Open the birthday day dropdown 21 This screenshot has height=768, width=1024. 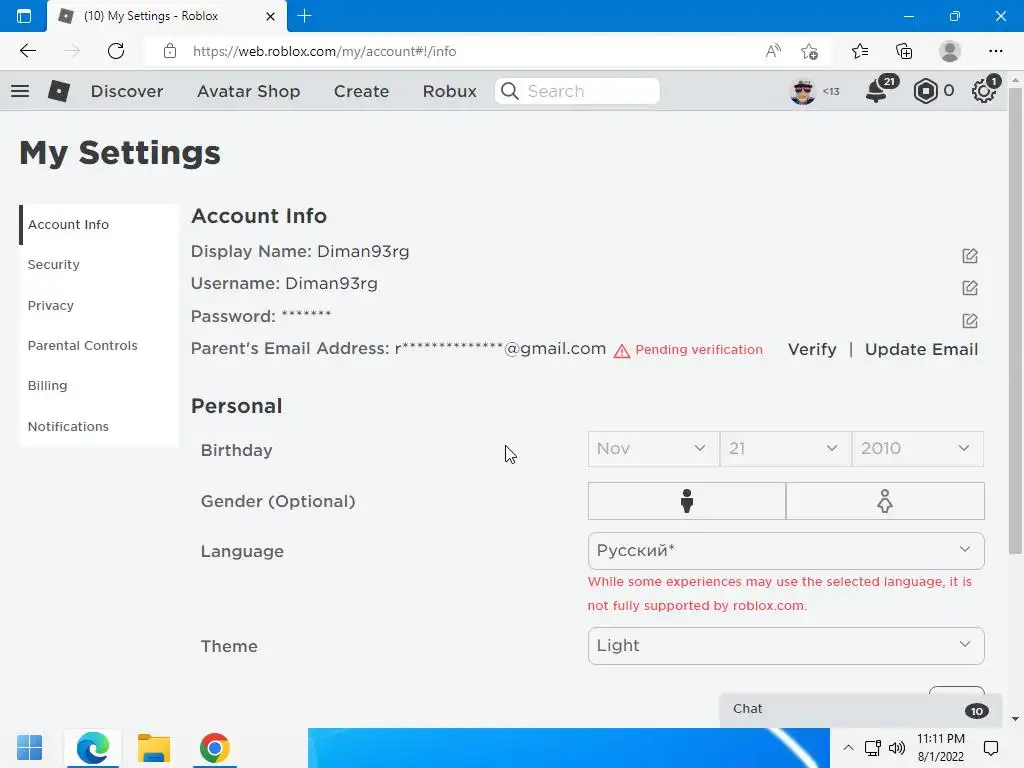(x=786, y=449)
